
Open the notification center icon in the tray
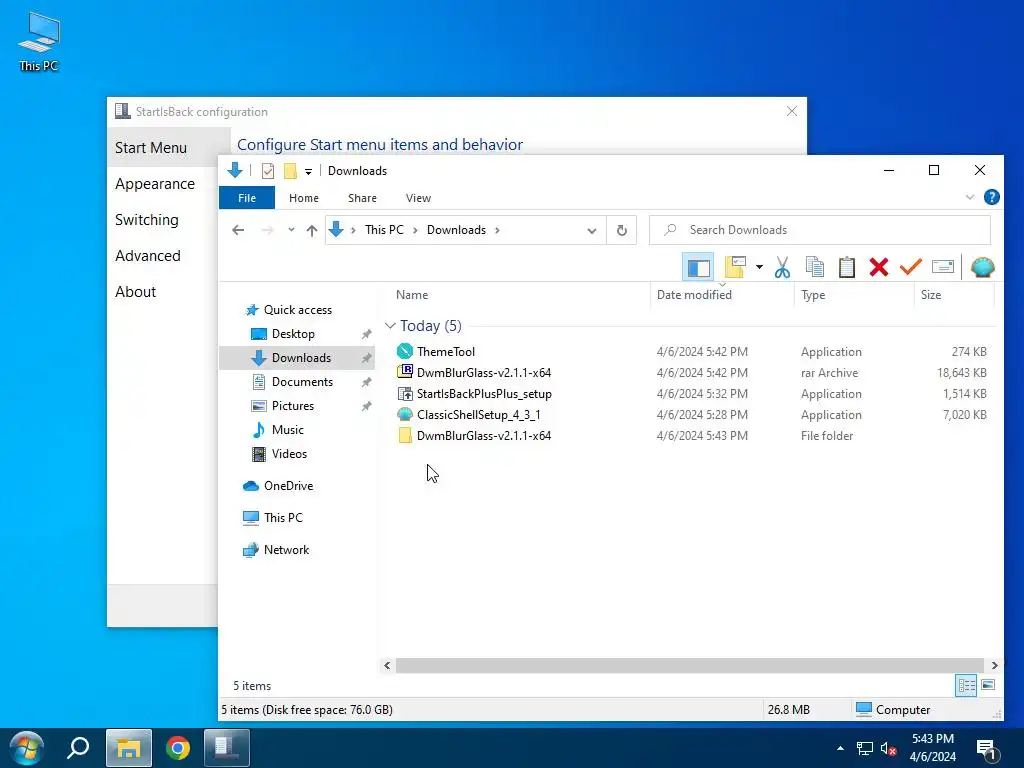pyautogui.click(x=987, y=748)
